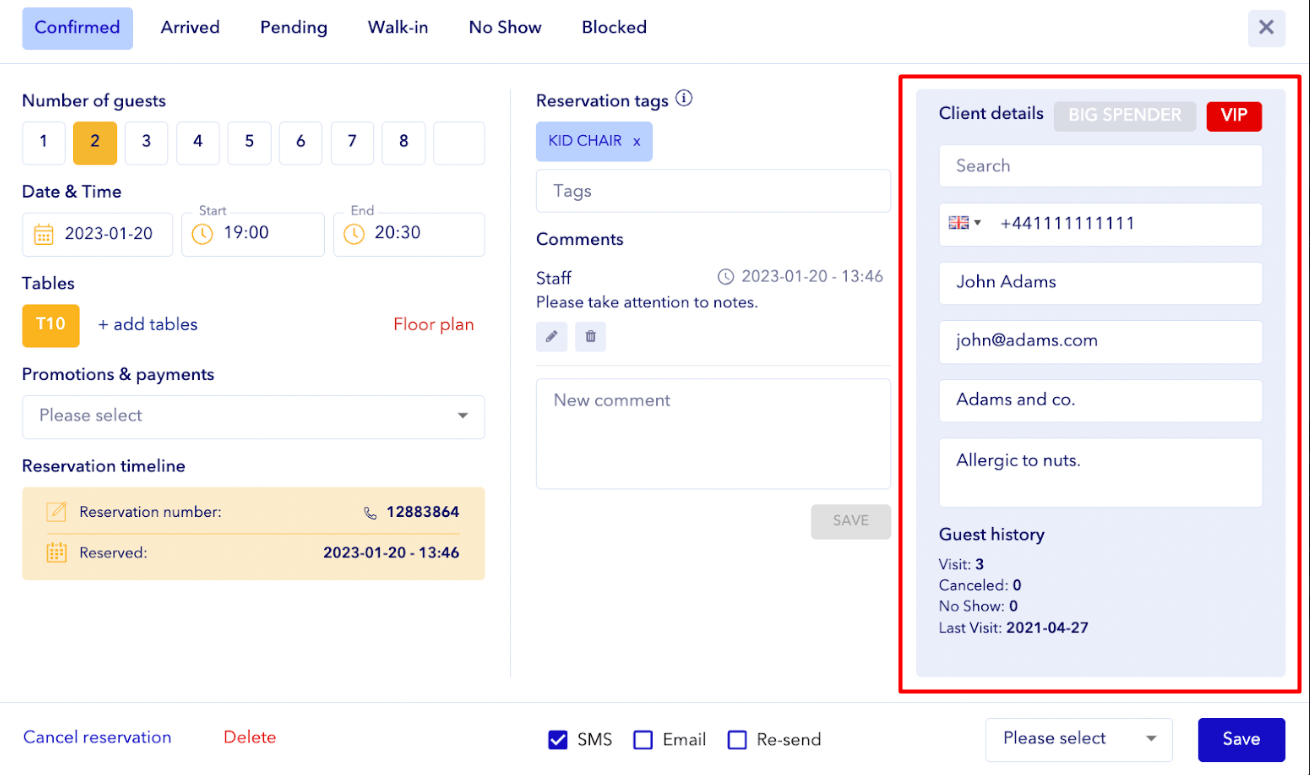
Task: Open the Please select dropdown near Save
Action: (1079, 739)
